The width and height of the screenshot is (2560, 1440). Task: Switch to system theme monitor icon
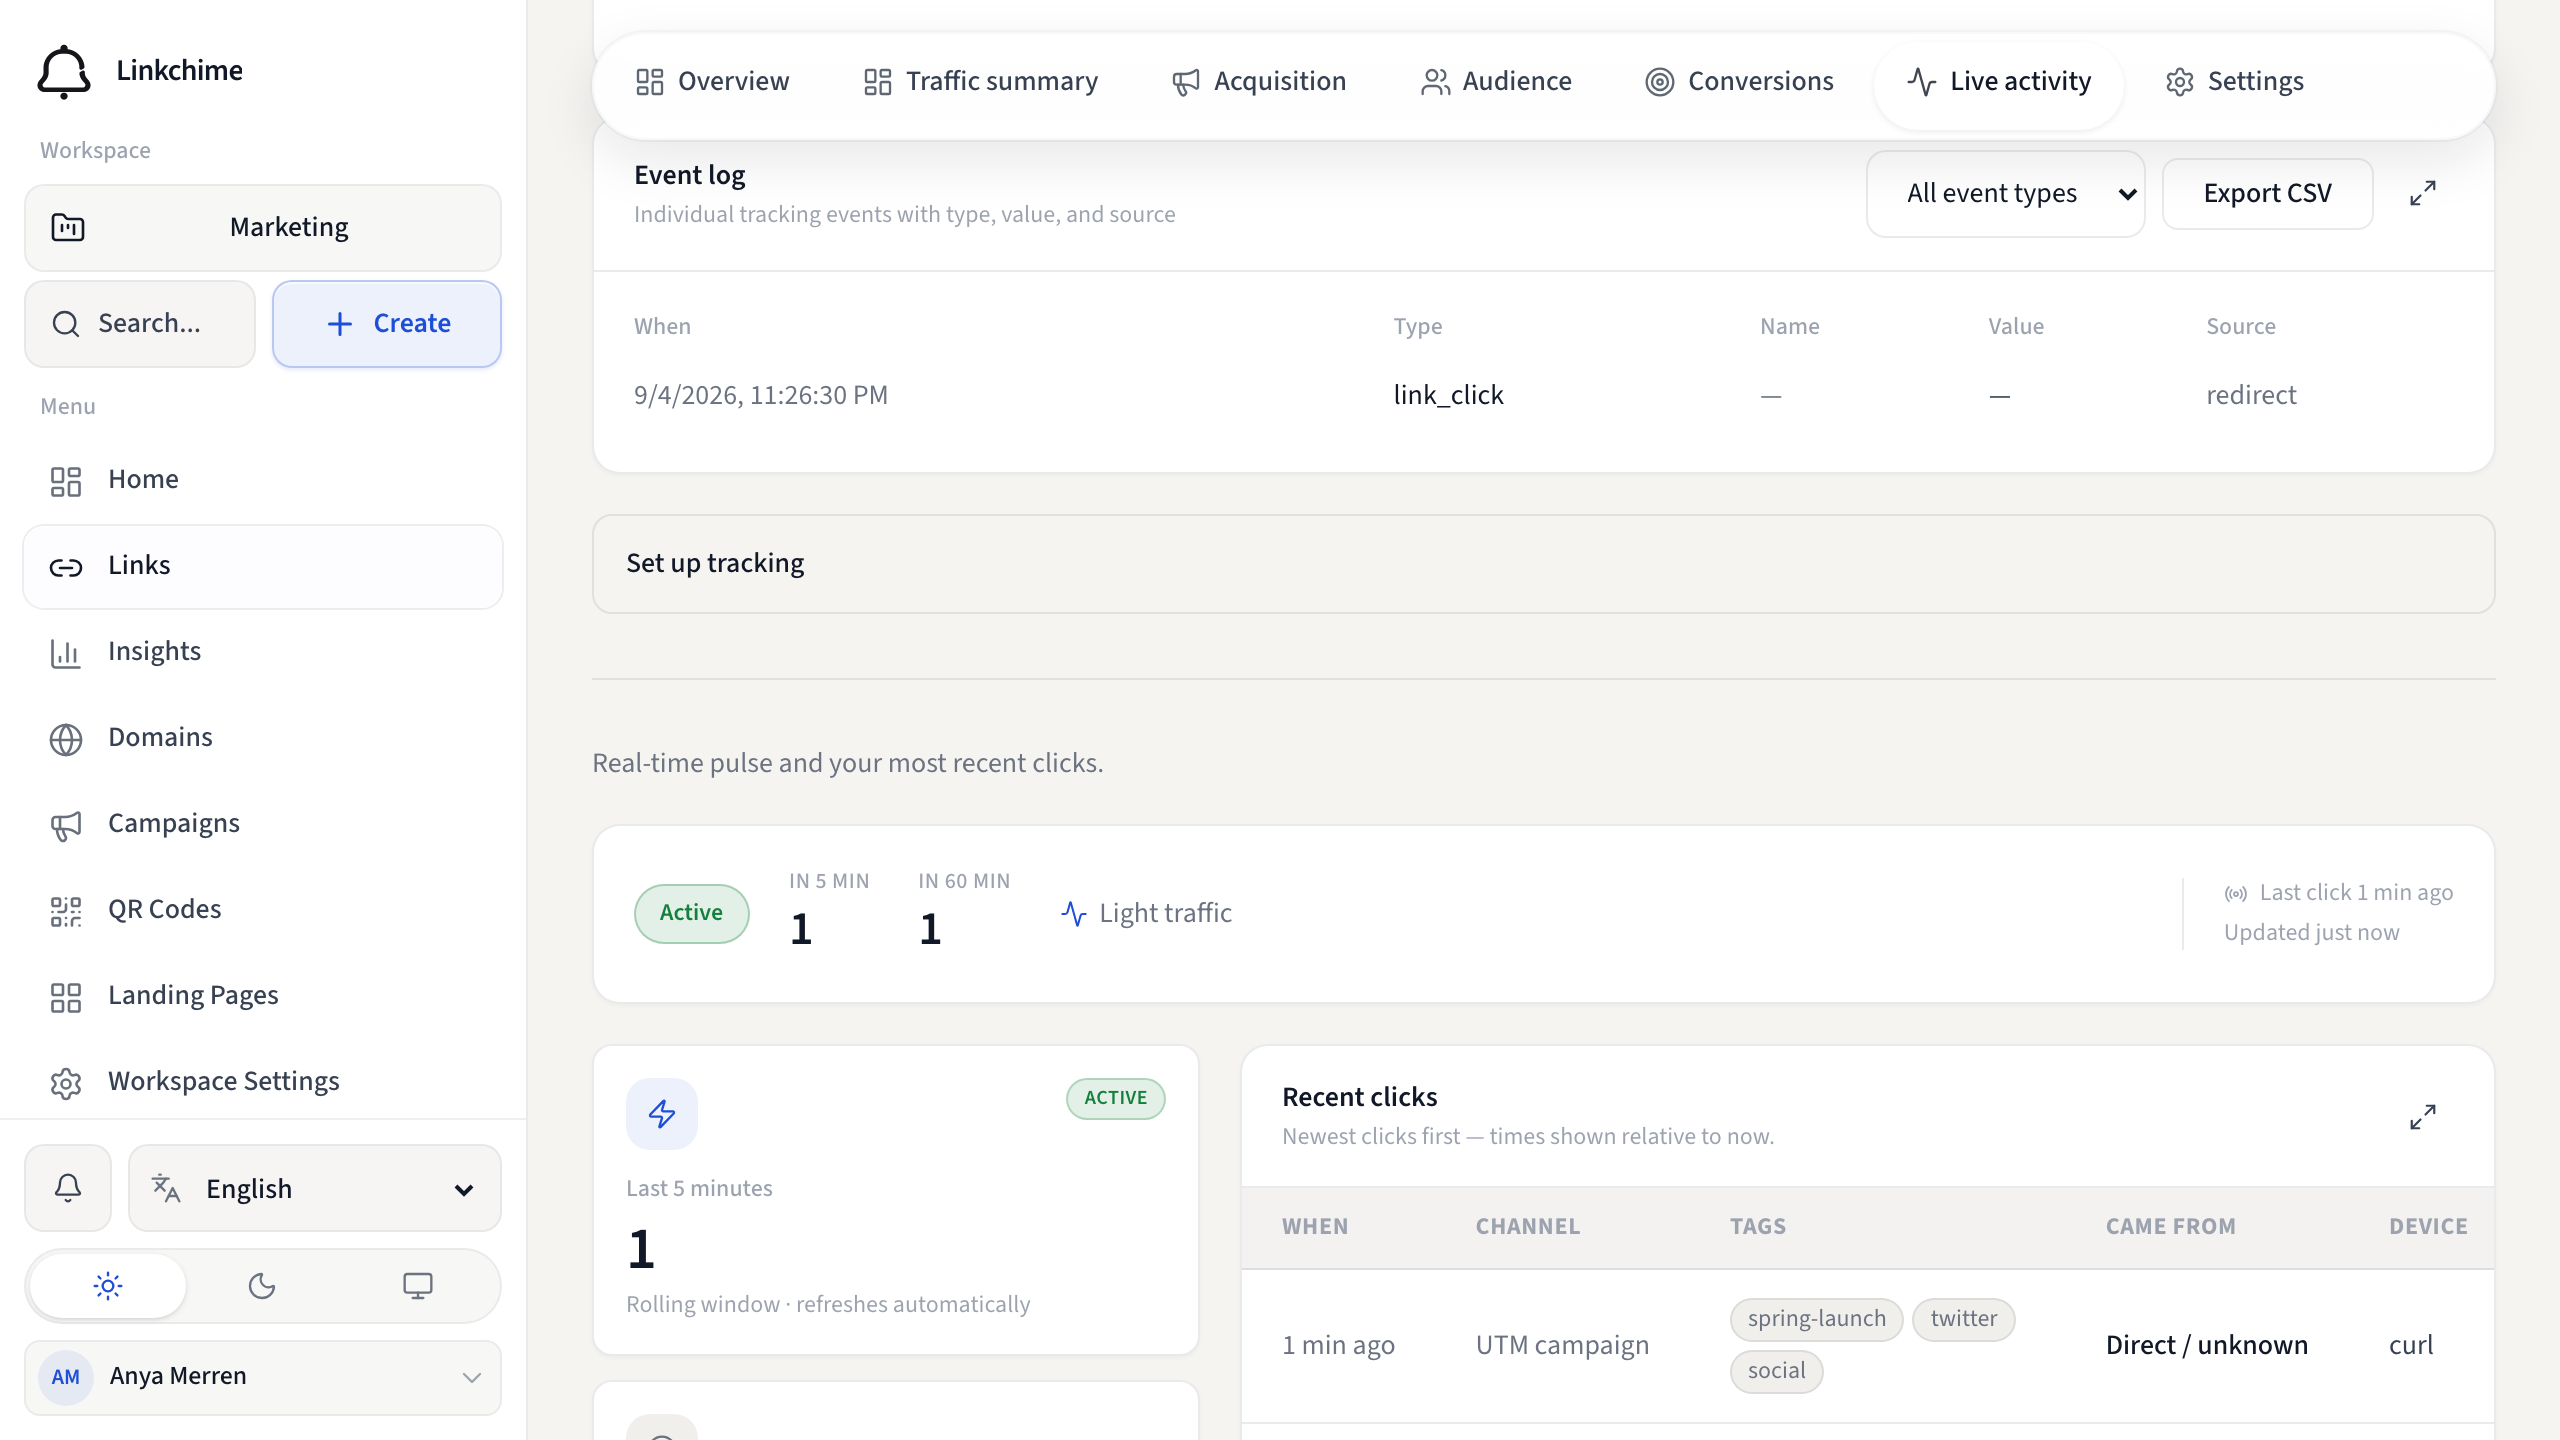coord(418,1286)
